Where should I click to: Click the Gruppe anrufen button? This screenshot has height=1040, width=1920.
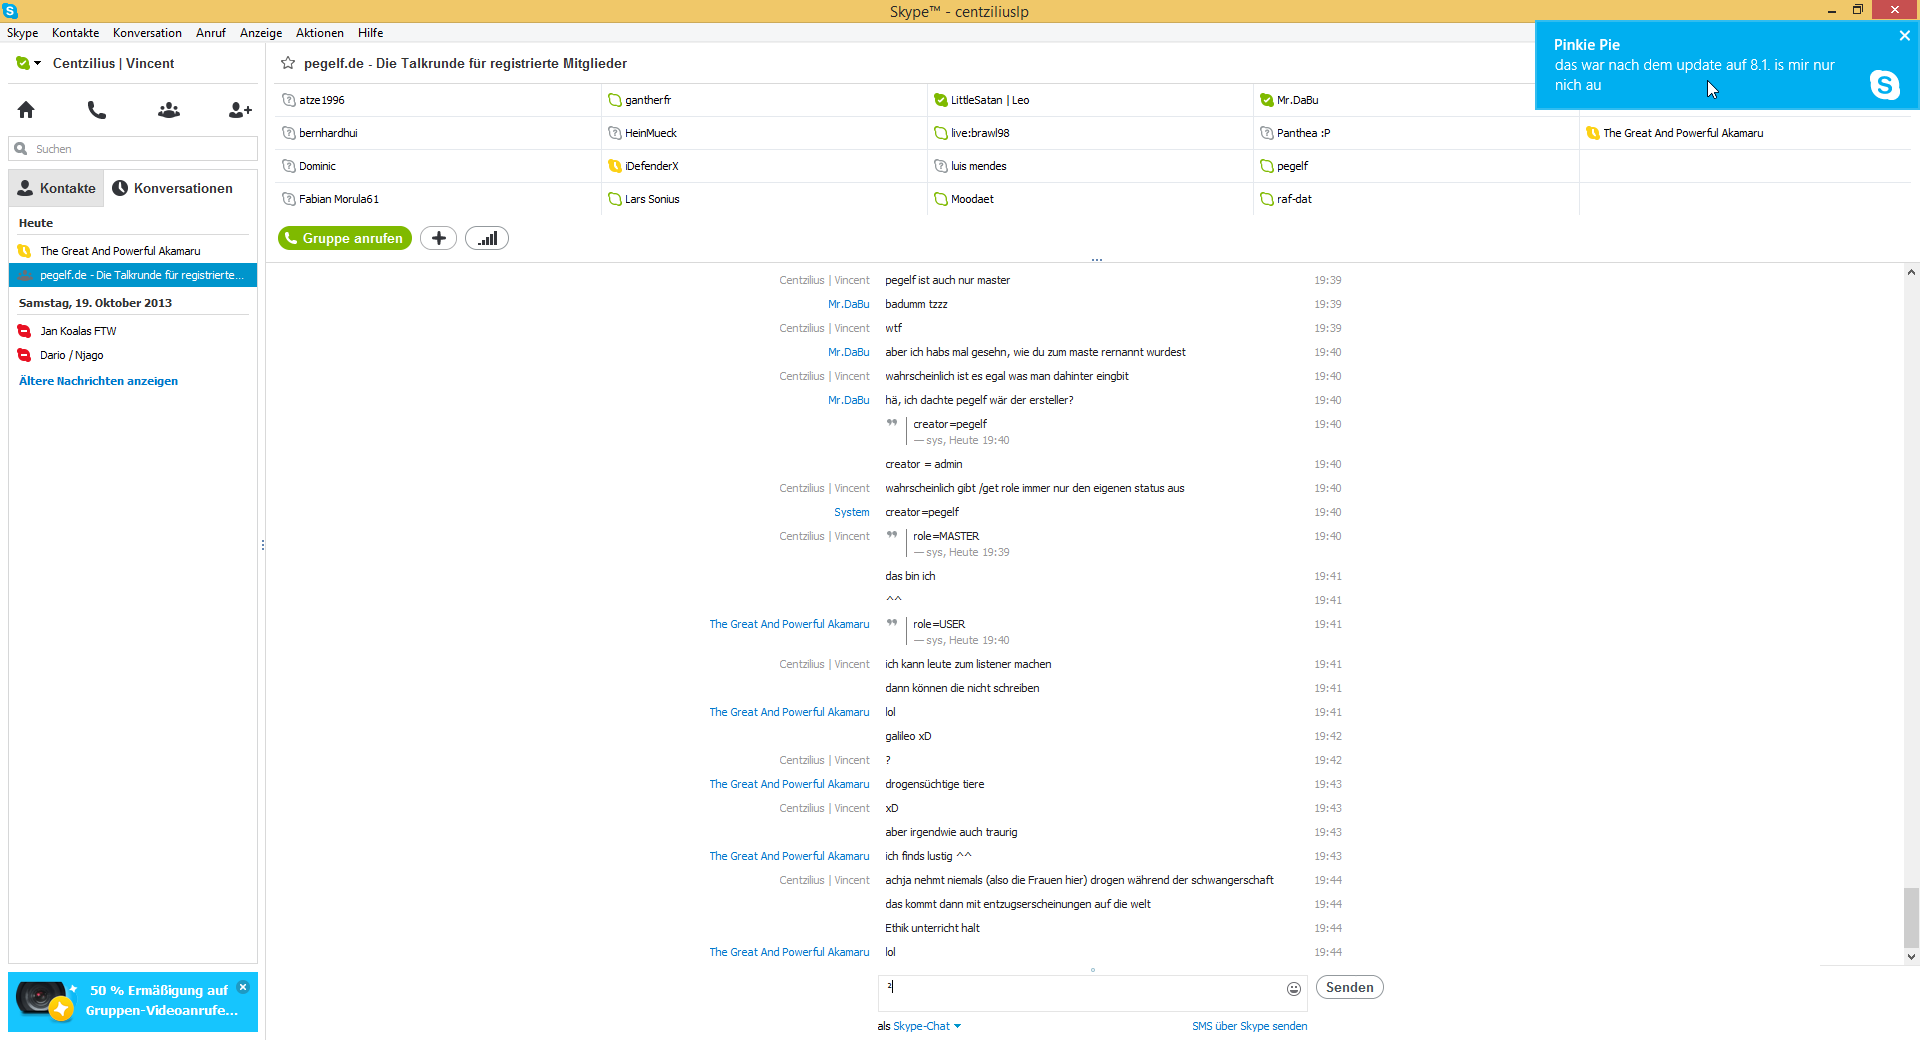(x=345, y=239)
